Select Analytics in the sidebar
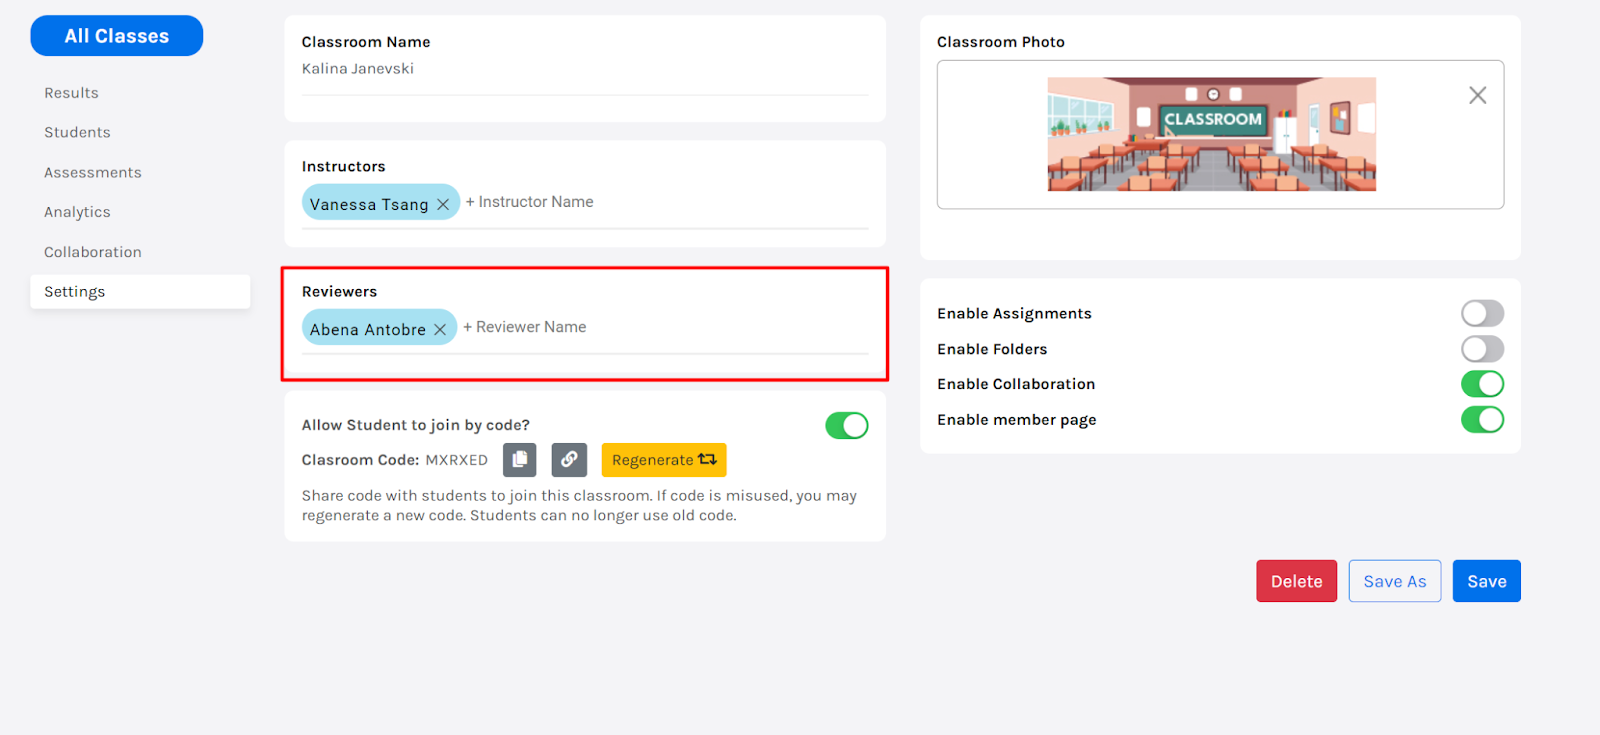The width and height of the screenshot is (1600, 735). (x=77, y=212)
